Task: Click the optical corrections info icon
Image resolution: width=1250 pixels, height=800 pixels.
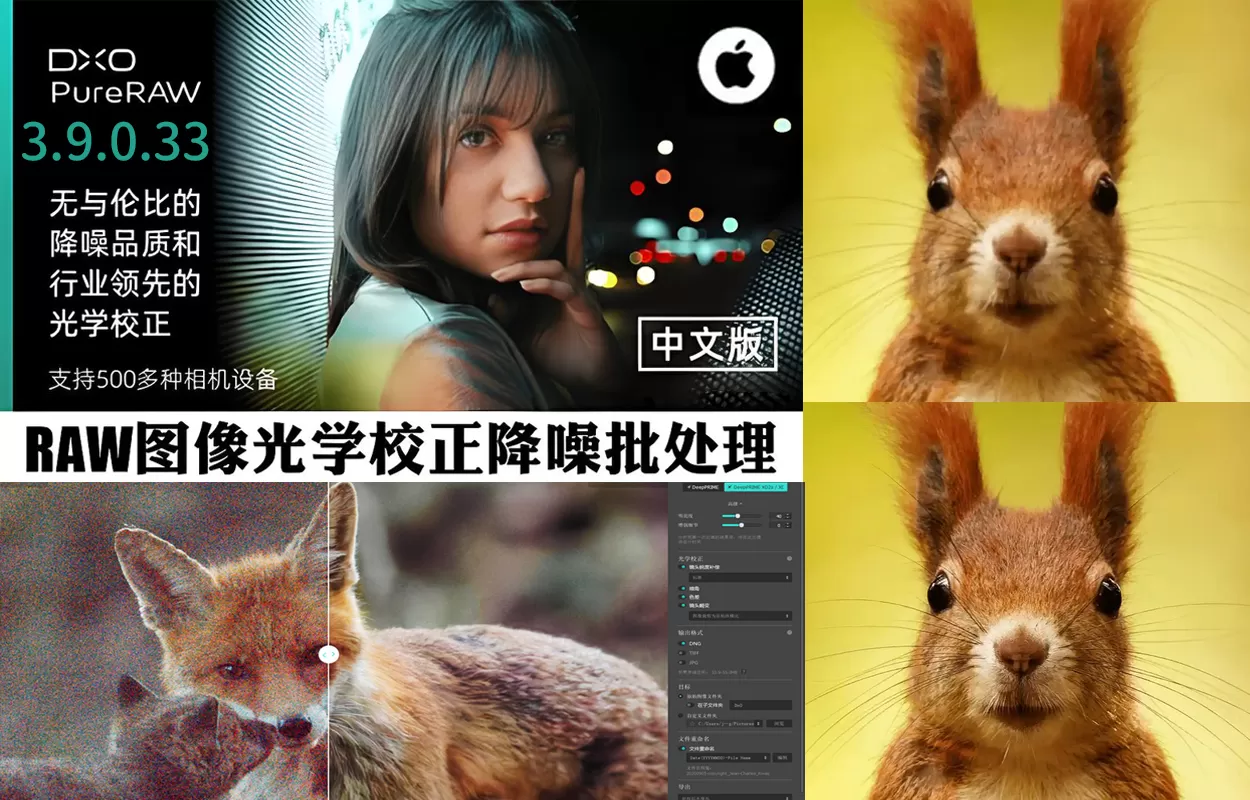Action: (789, 558)
